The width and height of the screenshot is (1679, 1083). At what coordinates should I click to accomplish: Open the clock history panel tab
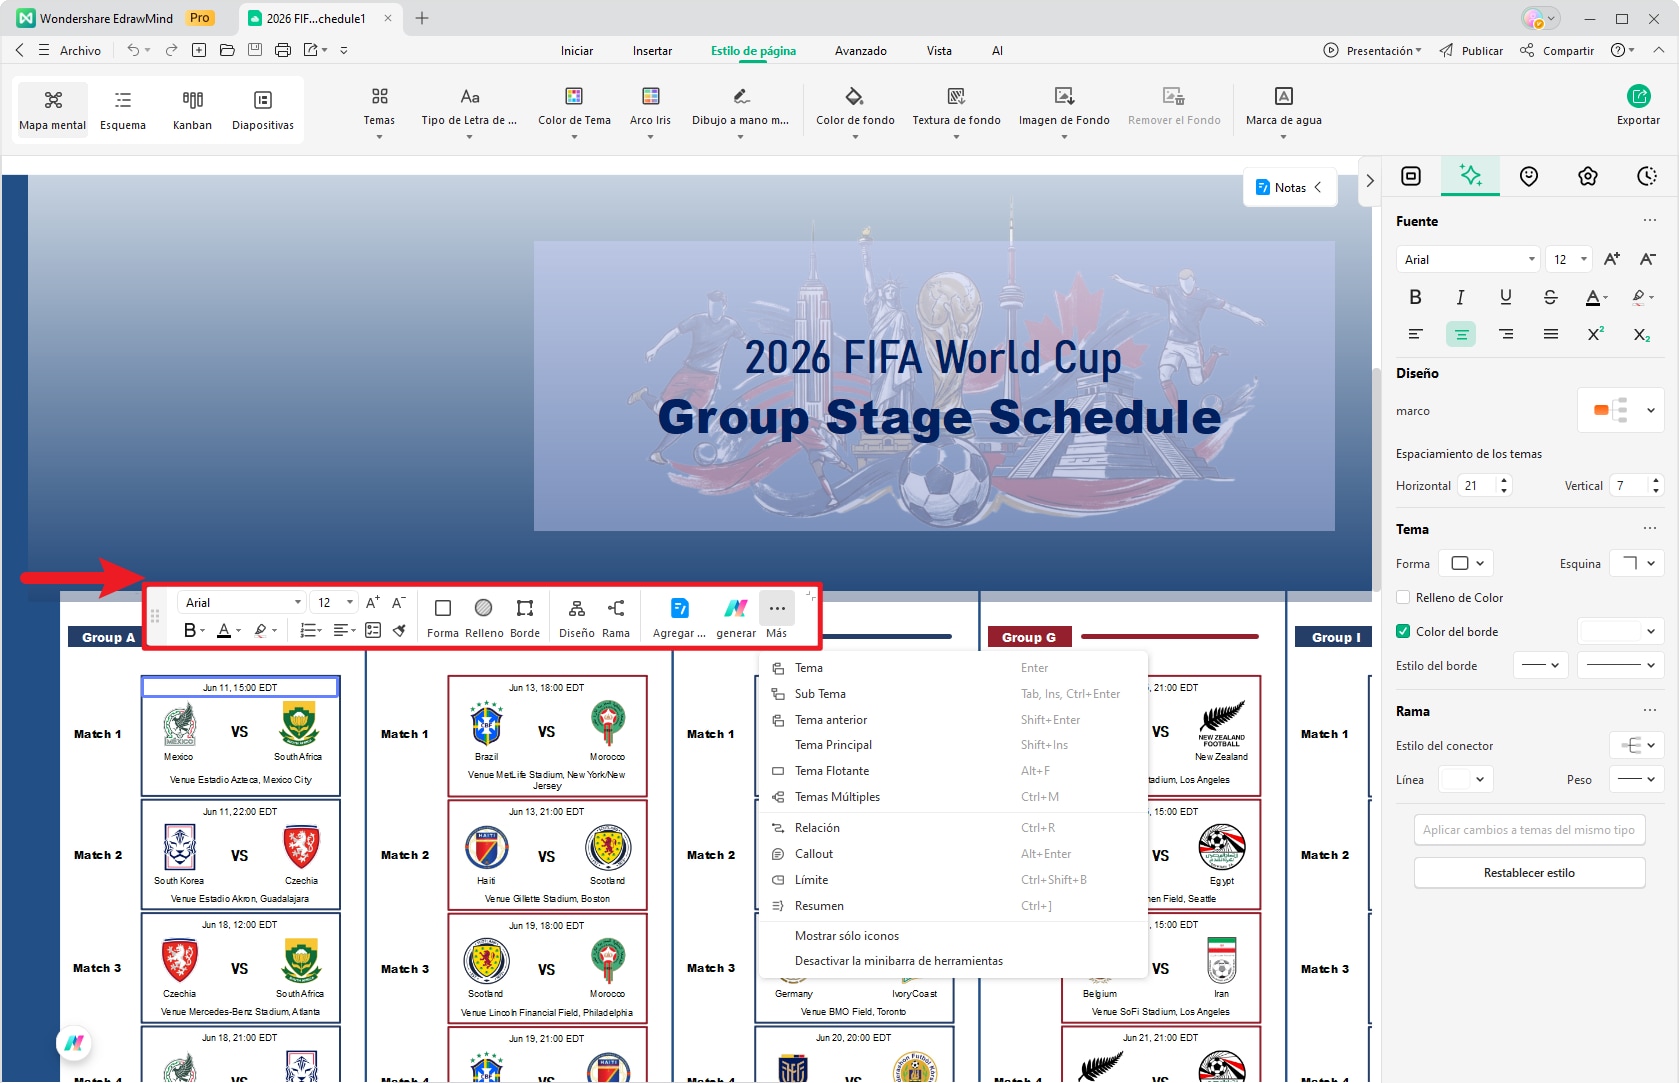pyautogui.click(x=1647, y=176)
